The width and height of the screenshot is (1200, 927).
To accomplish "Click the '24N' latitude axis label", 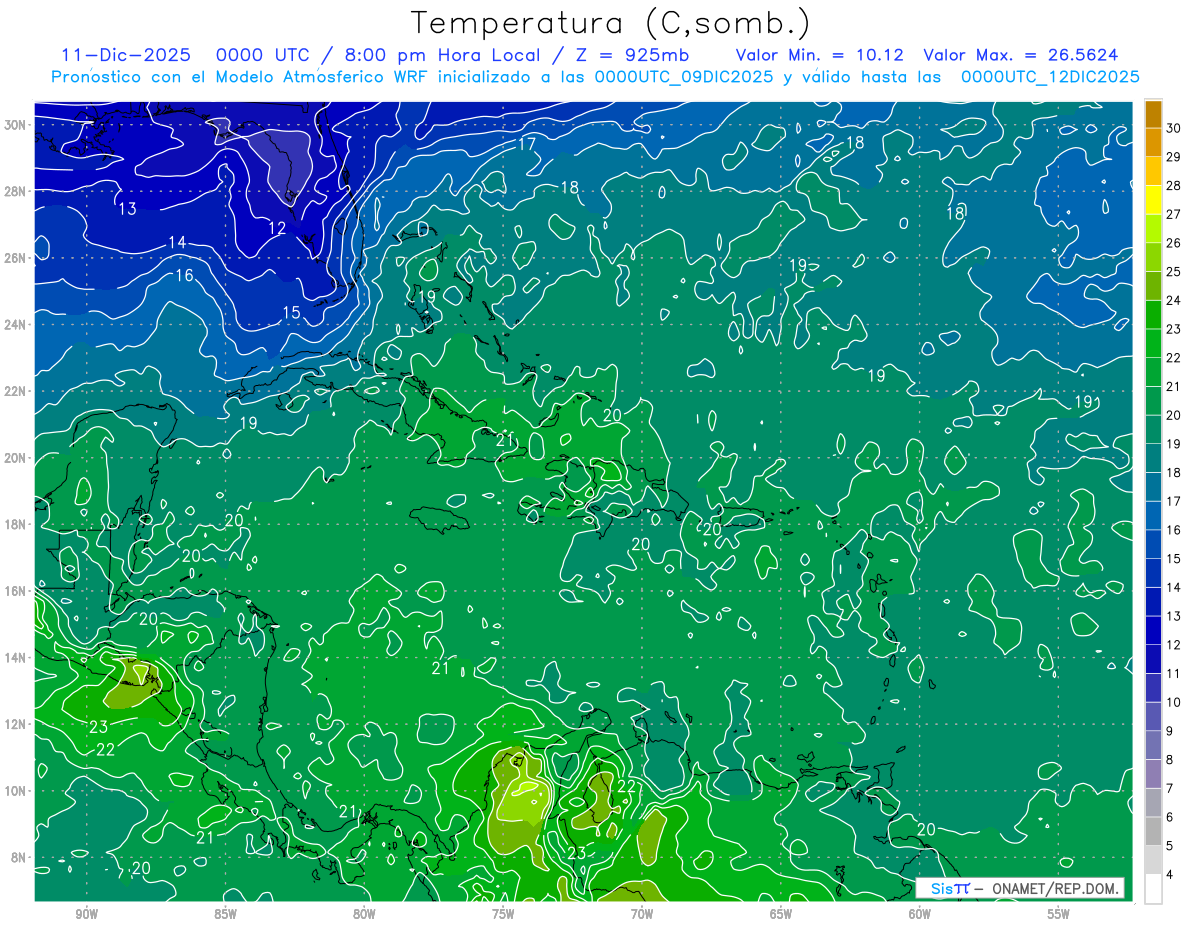I will [15, 325].
